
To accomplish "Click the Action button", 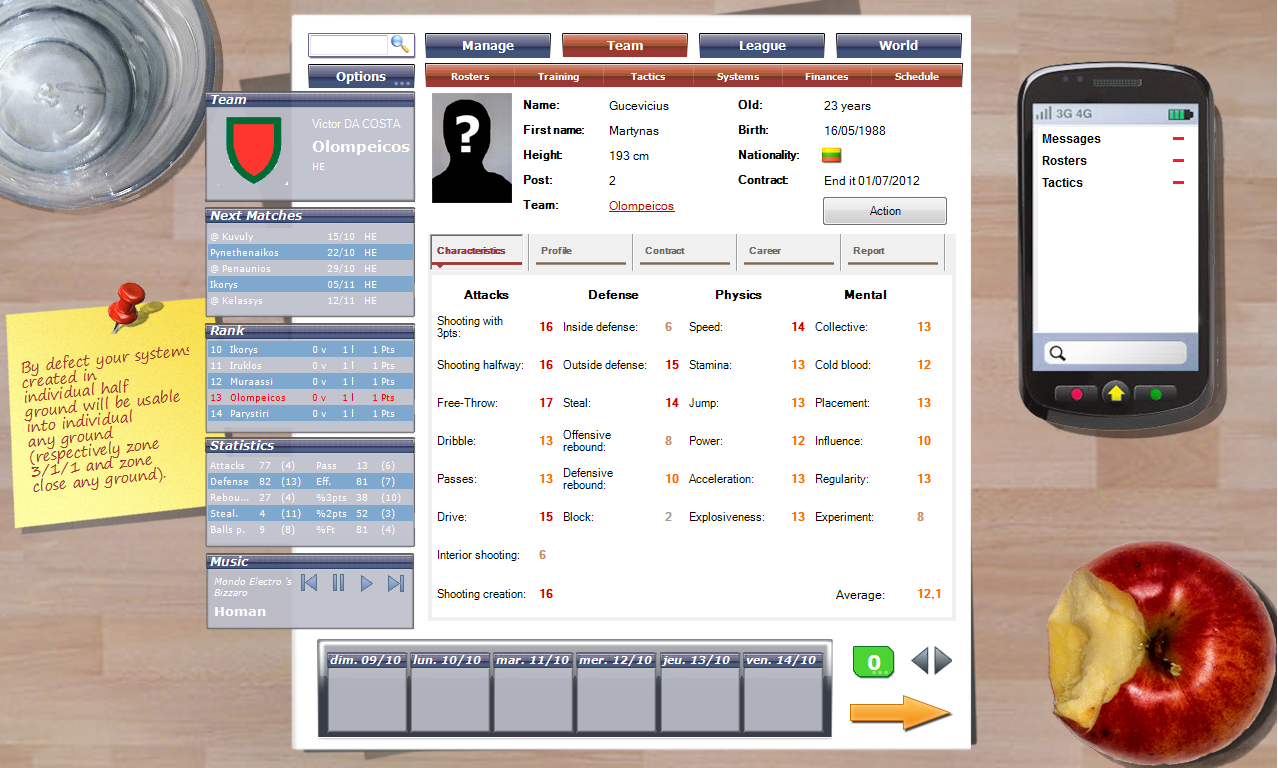I will click(884, 211).
